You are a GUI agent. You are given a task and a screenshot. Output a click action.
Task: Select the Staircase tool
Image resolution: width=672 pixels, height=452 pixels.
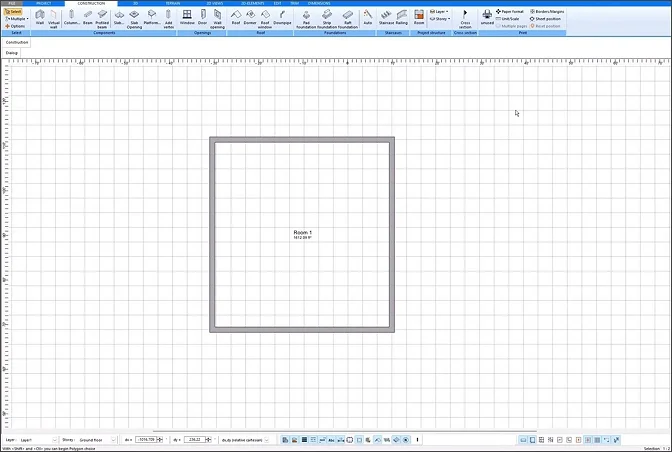[386, 18]
